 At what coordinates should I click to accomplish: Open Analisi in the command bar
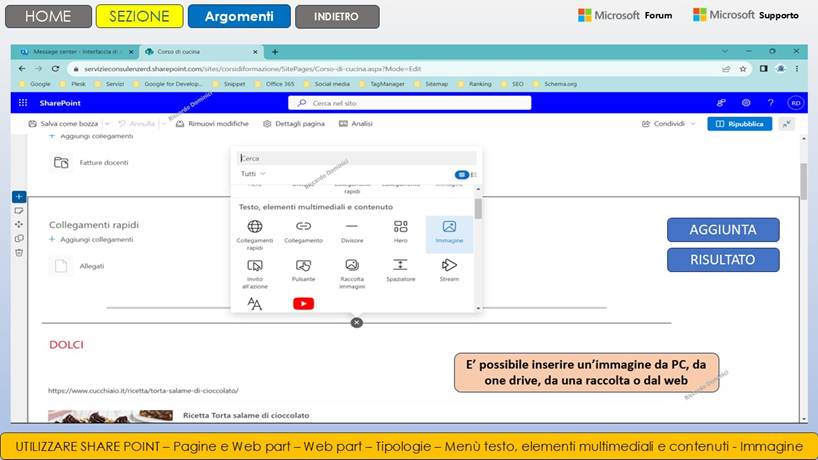coord(356,124)
